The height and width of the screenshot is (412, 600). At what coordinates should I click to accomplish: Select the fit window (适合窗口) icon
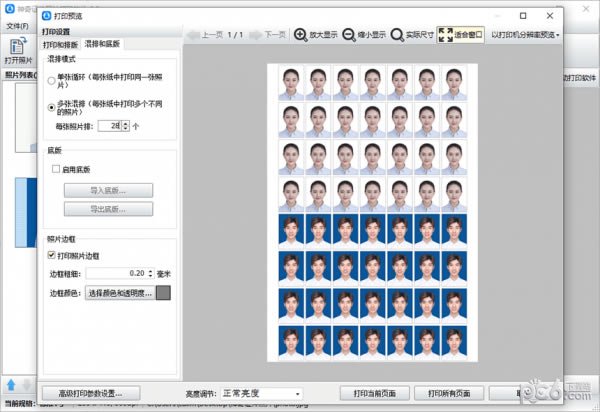click(x=445, y=34)
